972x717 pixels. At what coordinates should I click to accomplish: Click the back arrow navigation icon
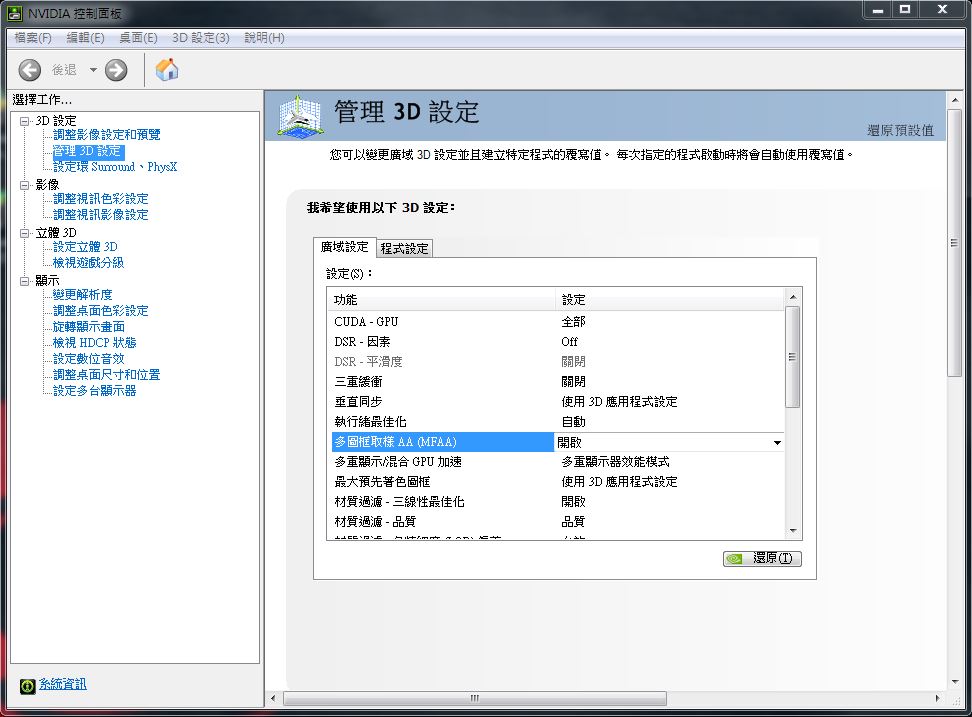click(30, 70)
